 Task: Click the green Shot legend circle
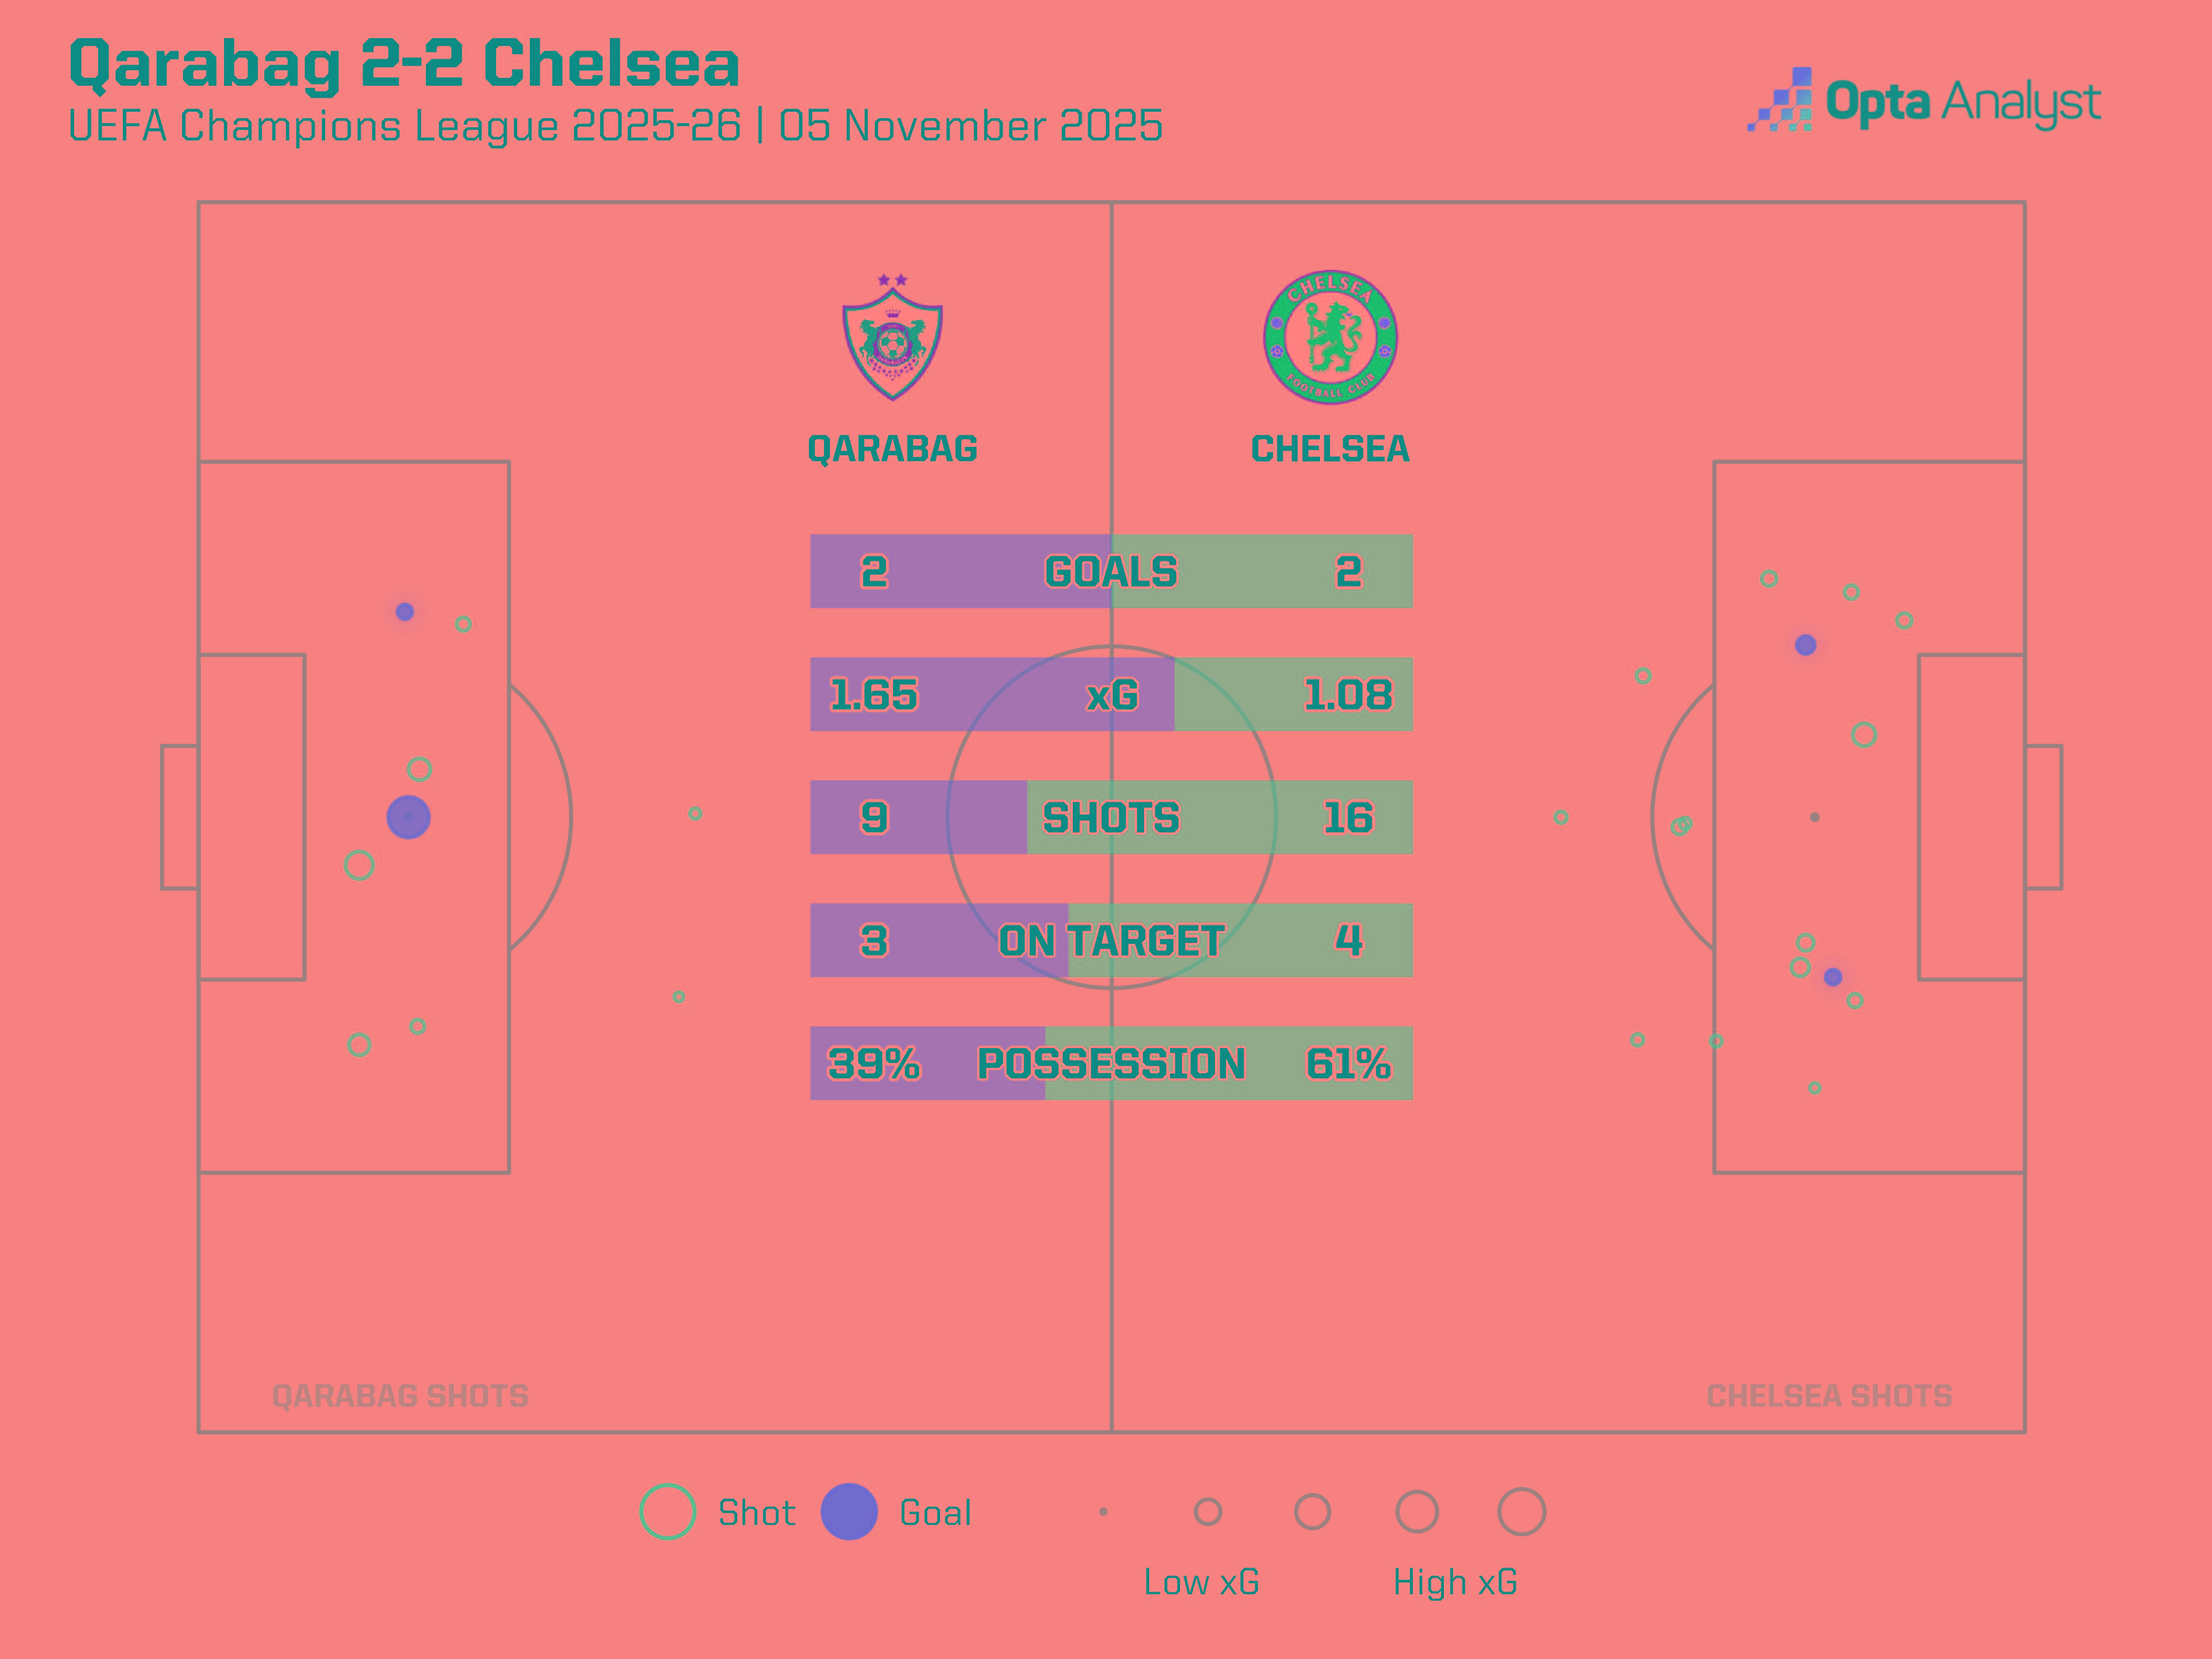[x=667, y=1511]
